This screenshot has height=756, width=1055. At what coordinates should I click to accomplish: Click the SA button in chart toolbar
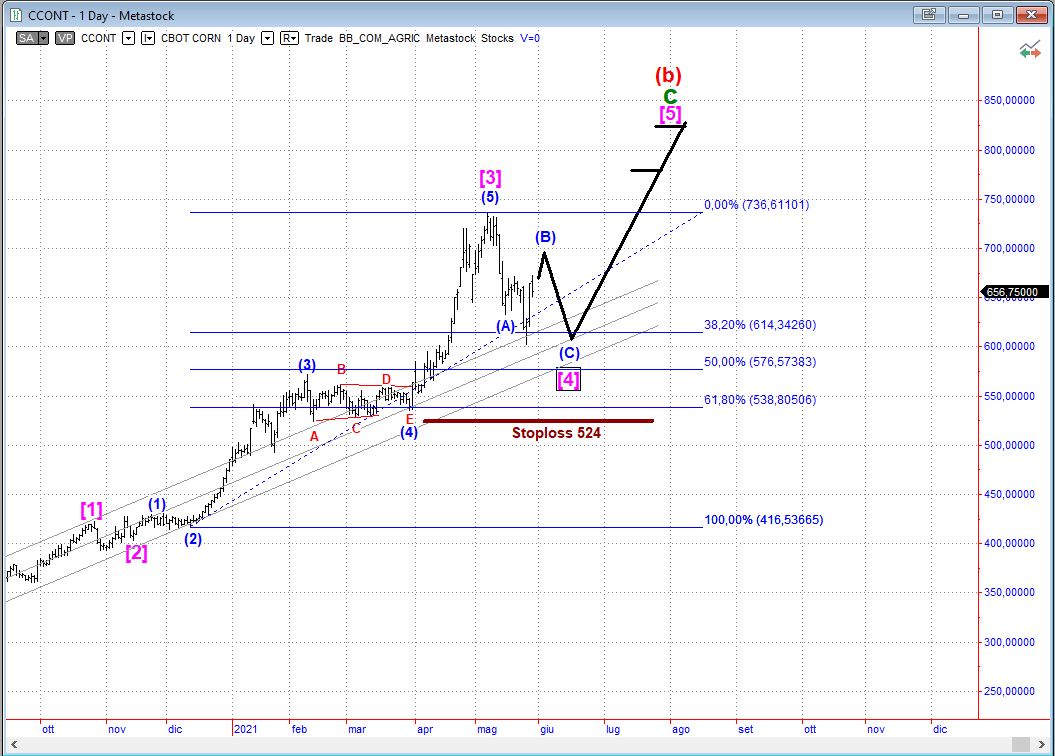click(x=27, y=38)
